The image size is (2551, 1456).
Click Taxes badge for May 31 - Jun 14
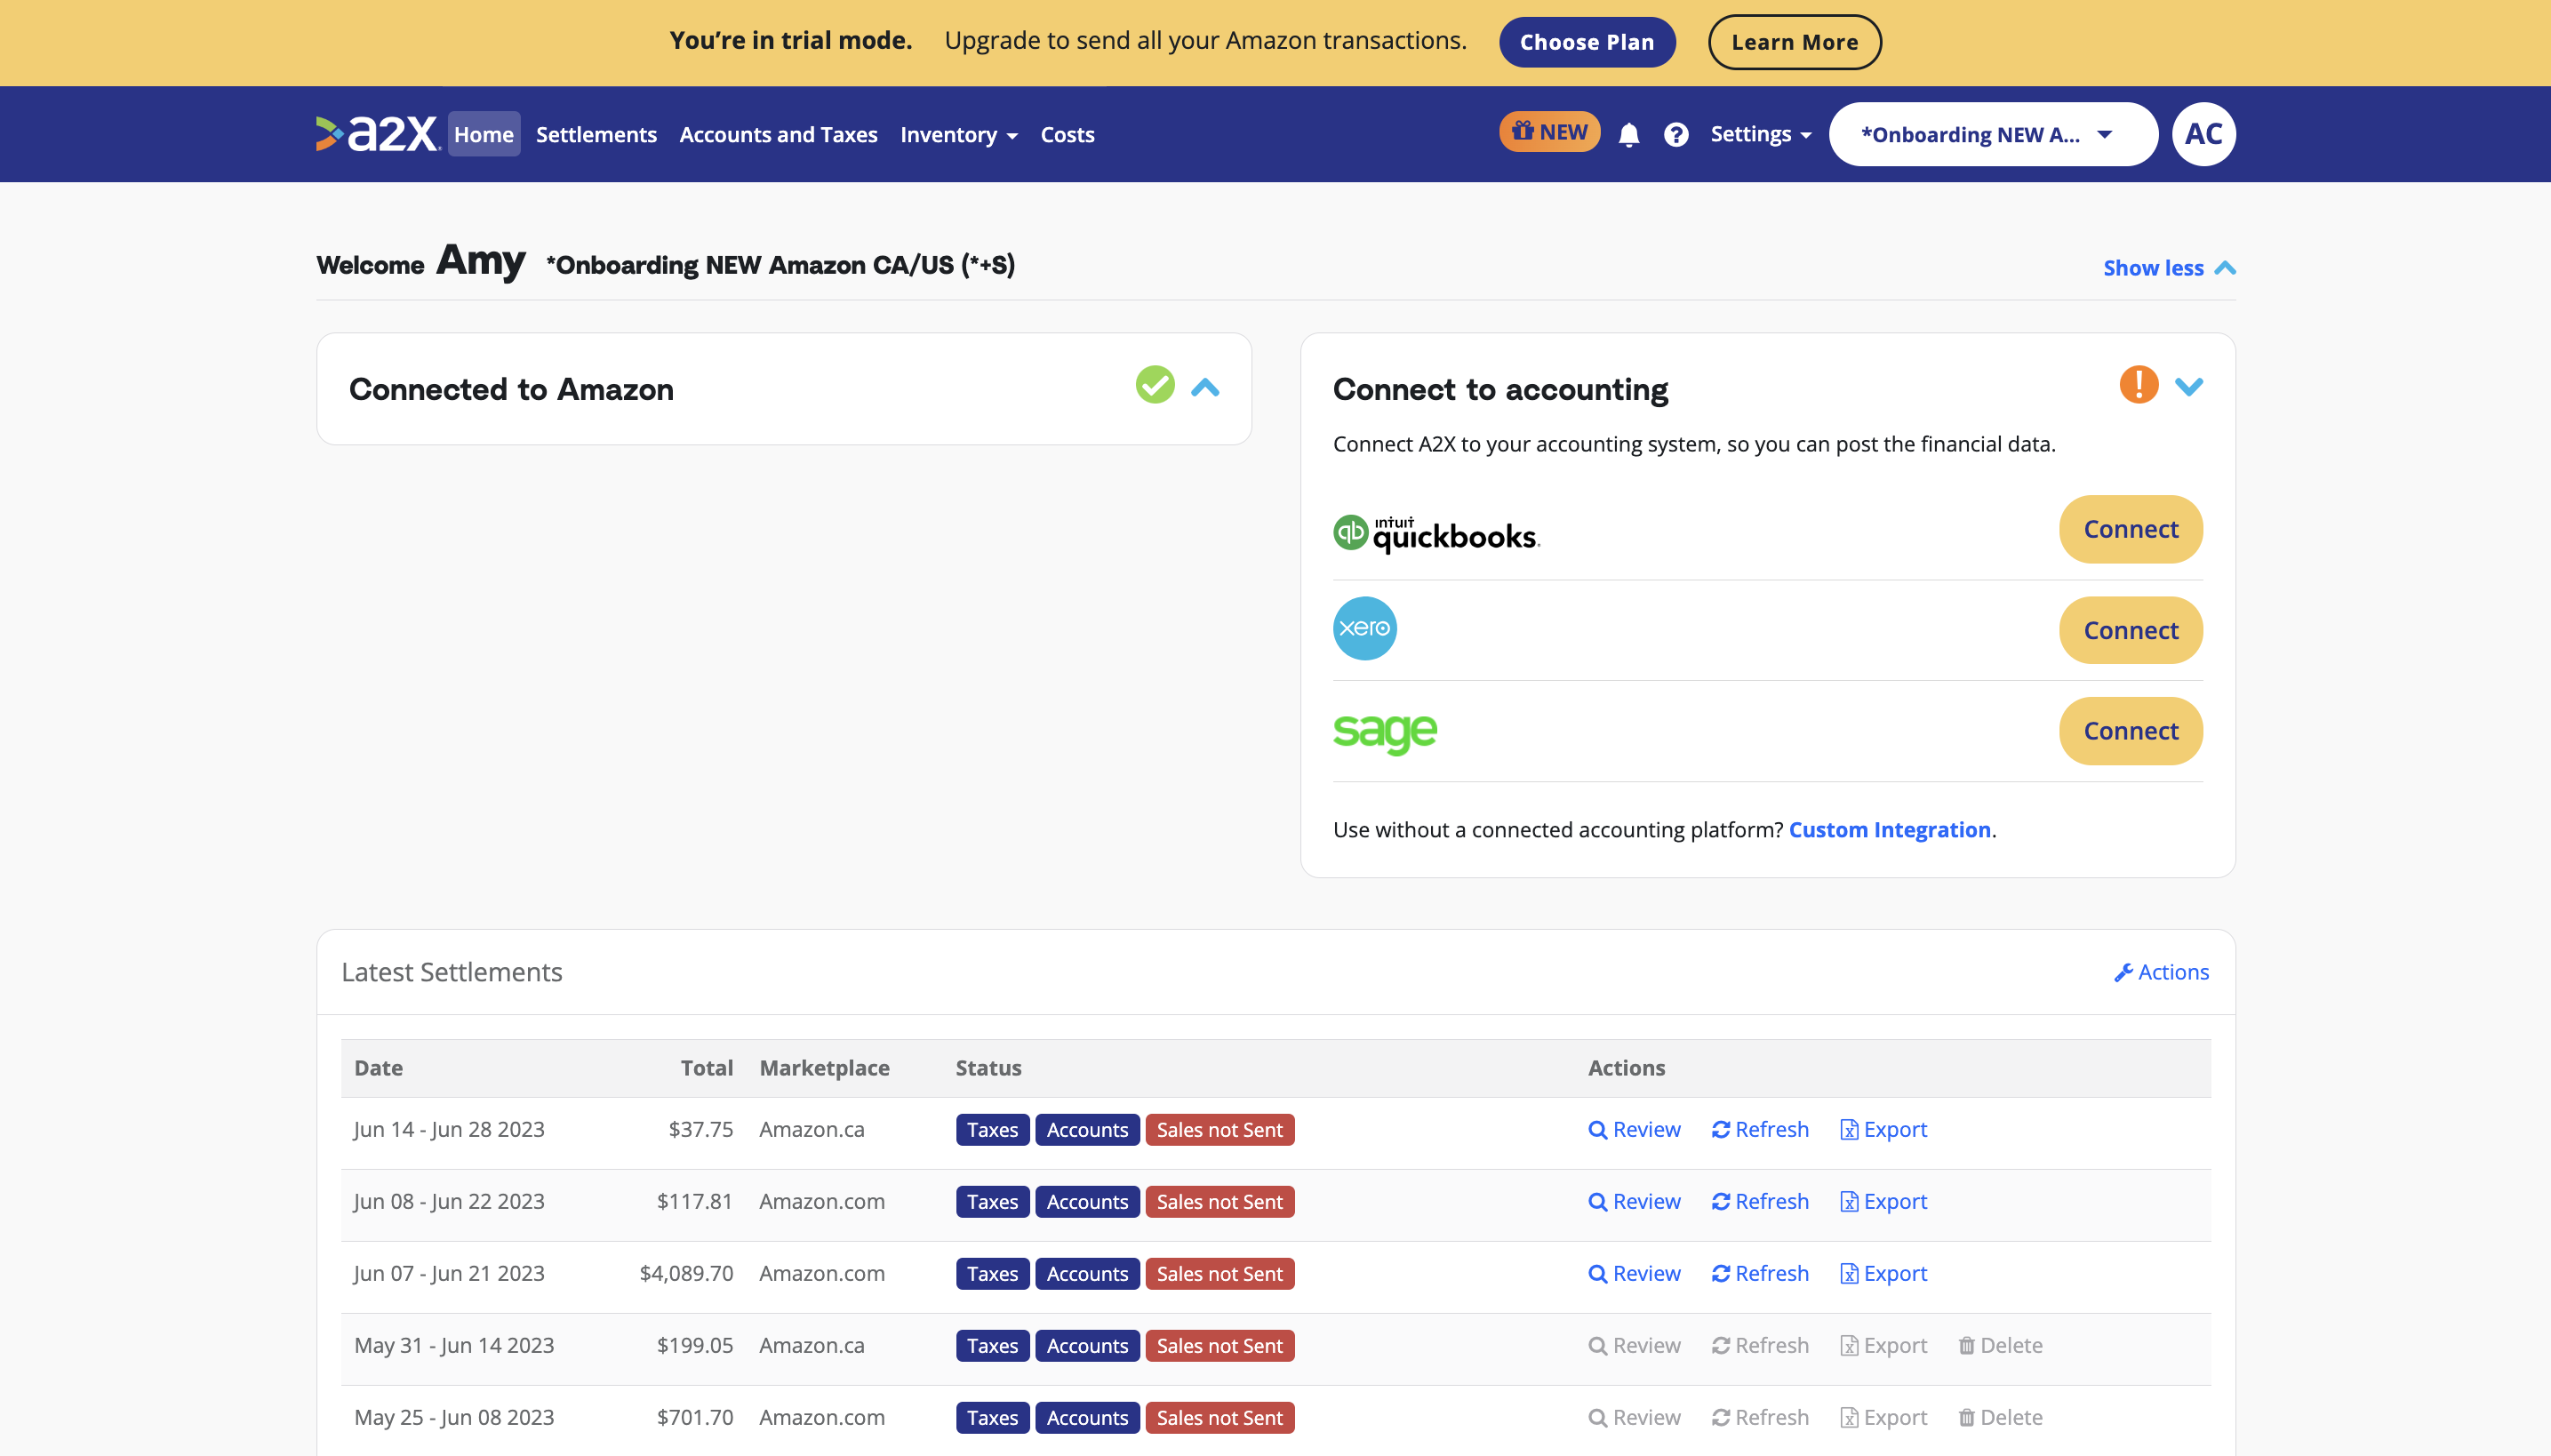[x=992, y=1346]
